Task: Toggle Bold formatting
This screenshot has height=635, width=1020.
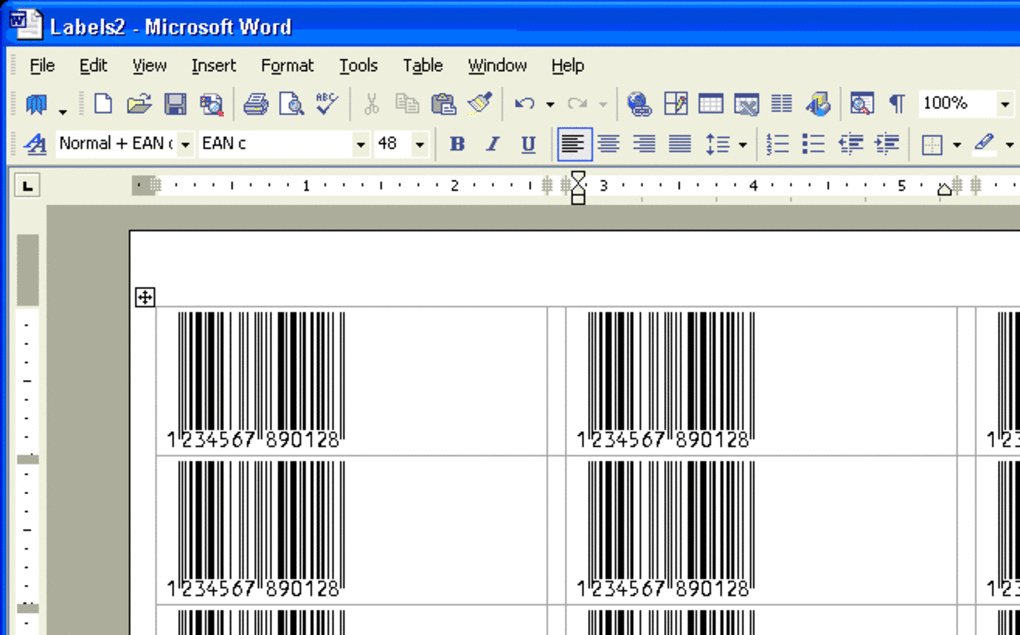Action: click(x=457, y=144)
